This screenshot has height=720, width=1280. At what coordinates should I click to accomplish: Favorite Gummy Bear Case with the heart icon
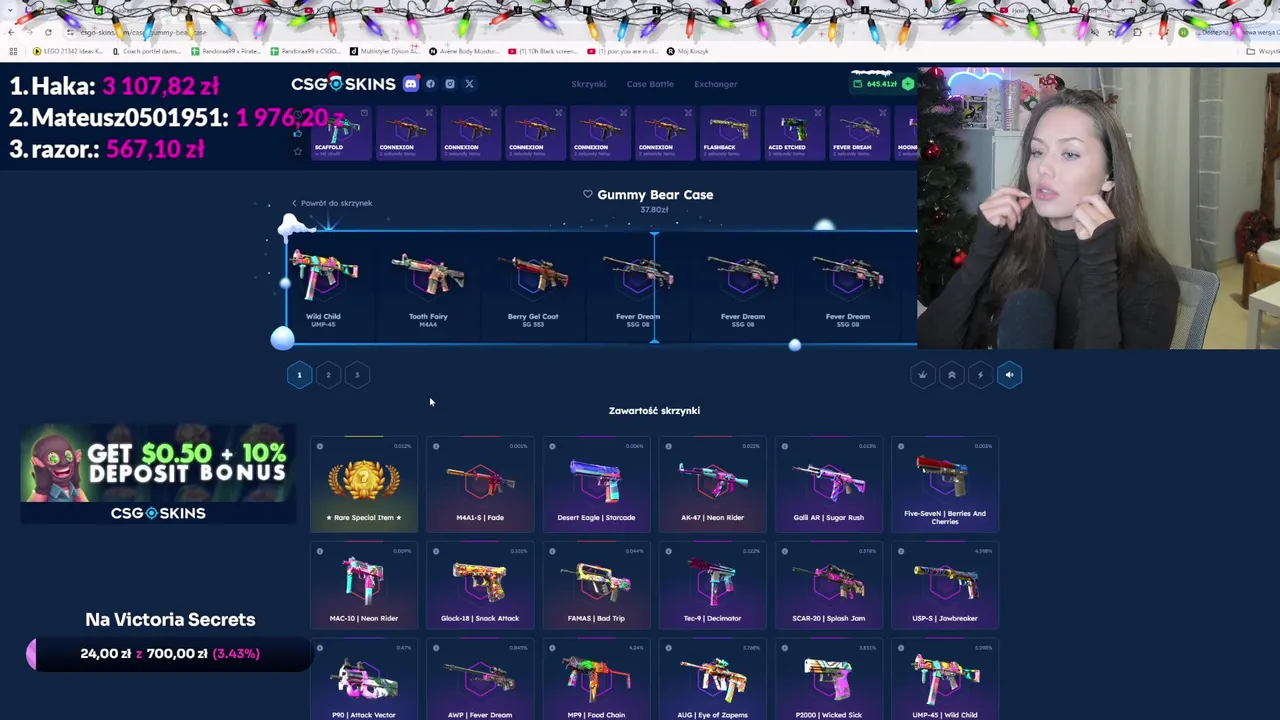[x=588, y=194]
